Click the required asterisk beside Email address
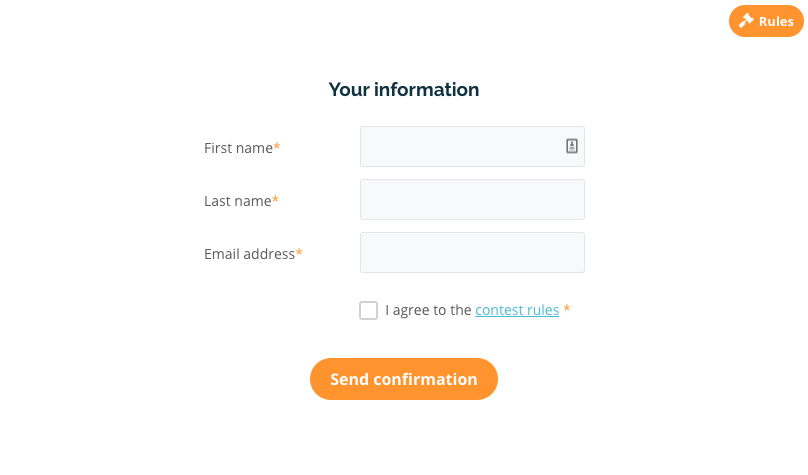 (299, 253)
